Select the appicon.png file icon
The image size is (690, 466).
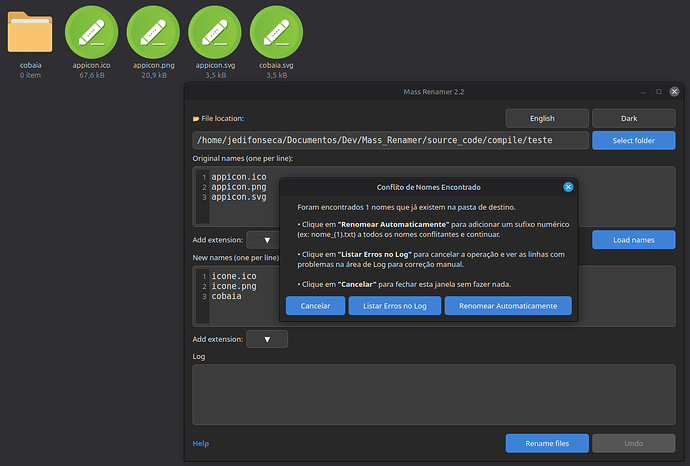(153, 32)
